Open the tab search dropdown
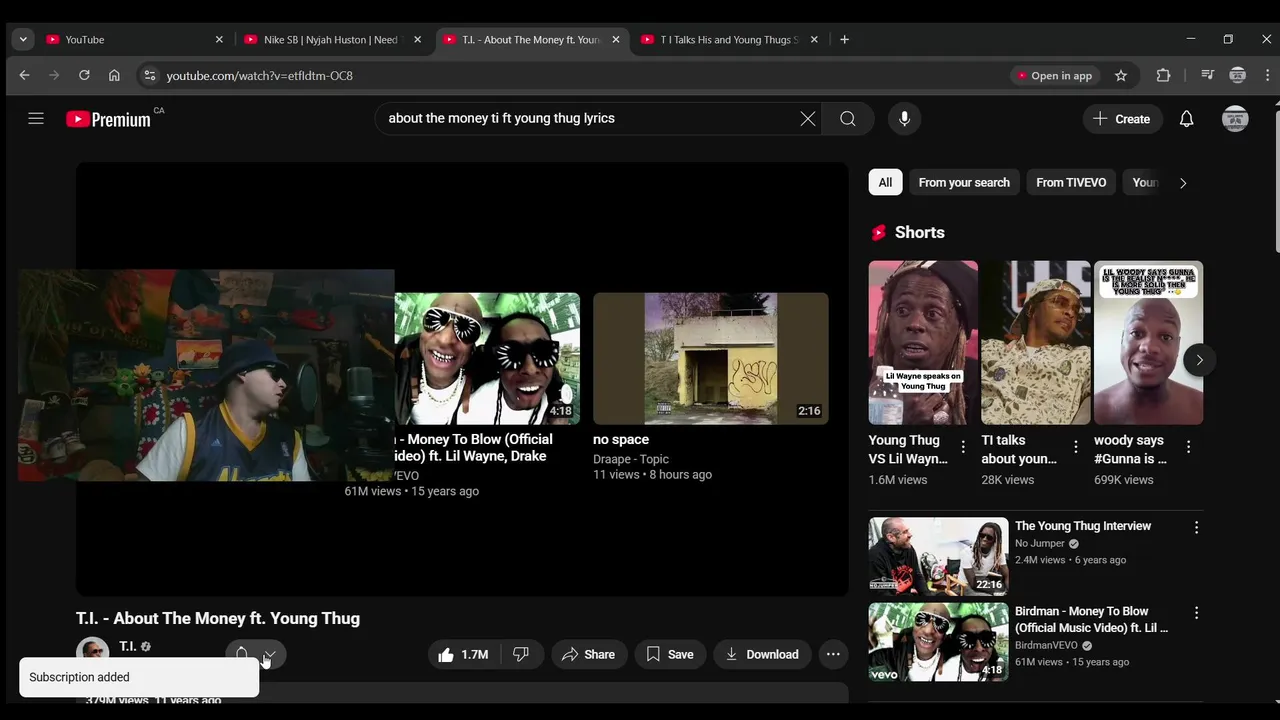Screen dimensions: 1280x720 pos(22,40)
